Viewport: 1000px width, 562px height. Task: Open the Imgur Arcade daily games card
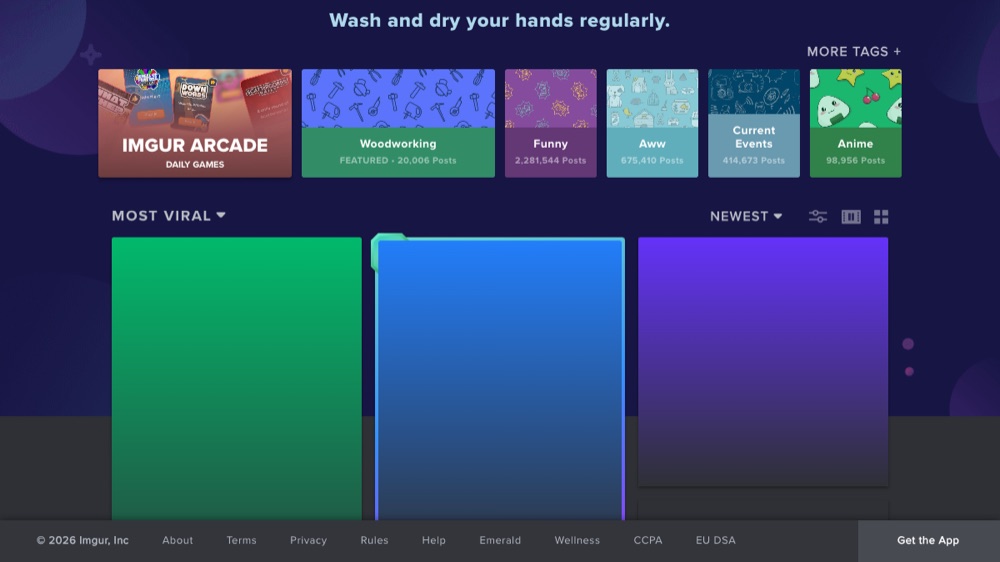[x=195, y=123]
